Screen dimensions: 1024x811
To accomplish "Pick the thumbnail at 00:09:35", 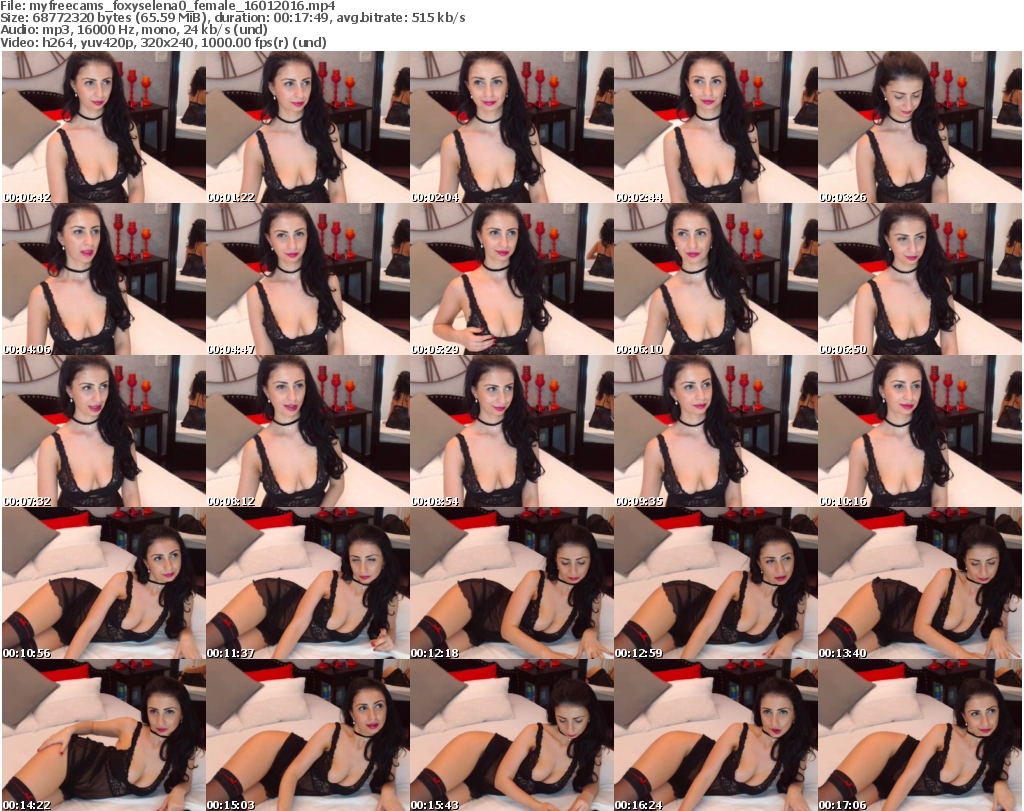I will click(716, 431).
